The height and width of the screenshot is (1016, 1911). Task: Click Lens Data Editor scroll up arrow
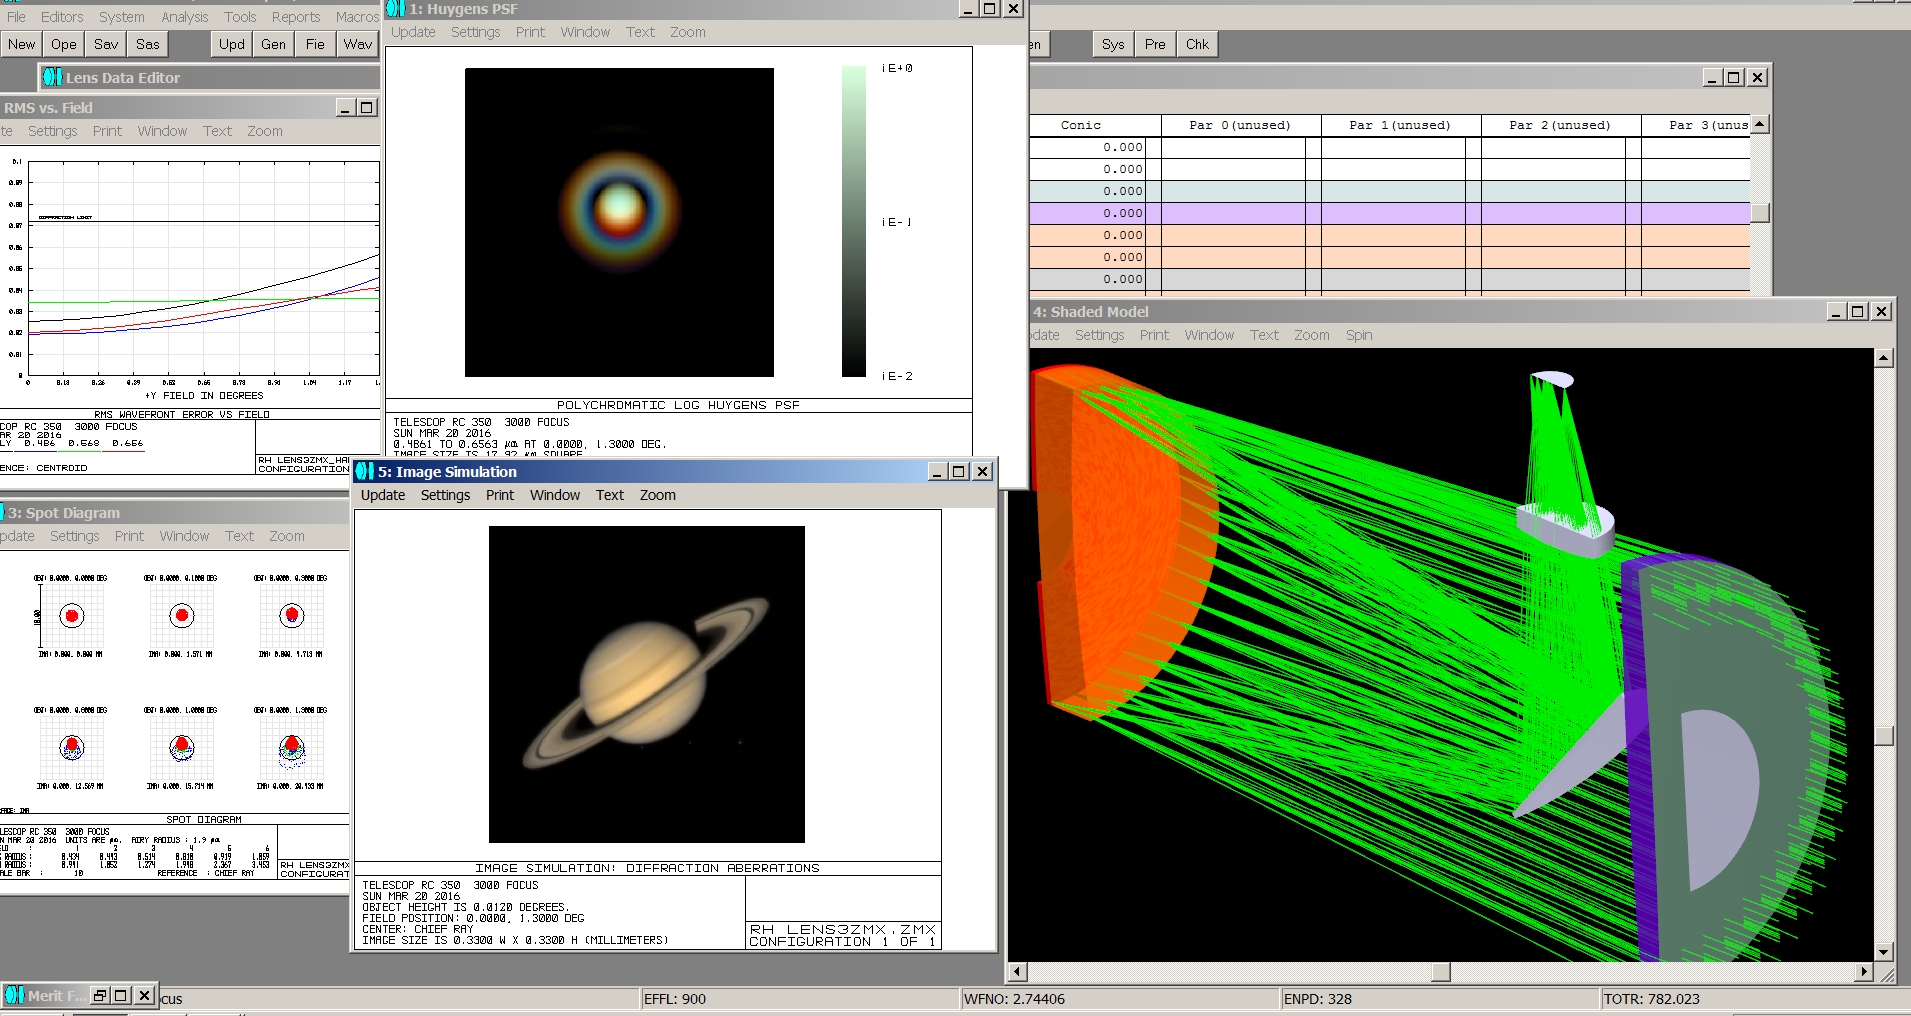[x=1760, y=124]
